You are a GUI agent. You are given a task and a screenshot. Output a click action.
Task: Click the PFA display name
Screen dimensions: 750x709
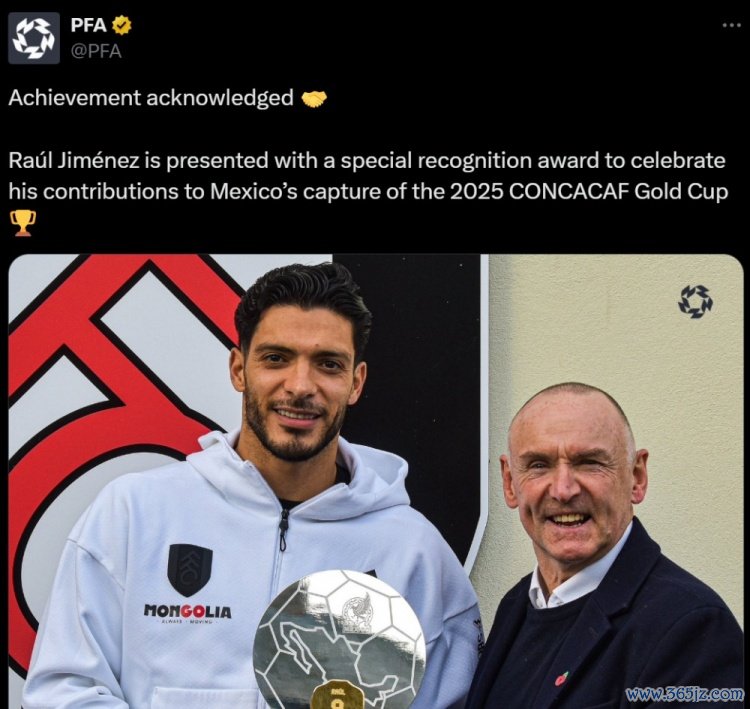(88, 25)
